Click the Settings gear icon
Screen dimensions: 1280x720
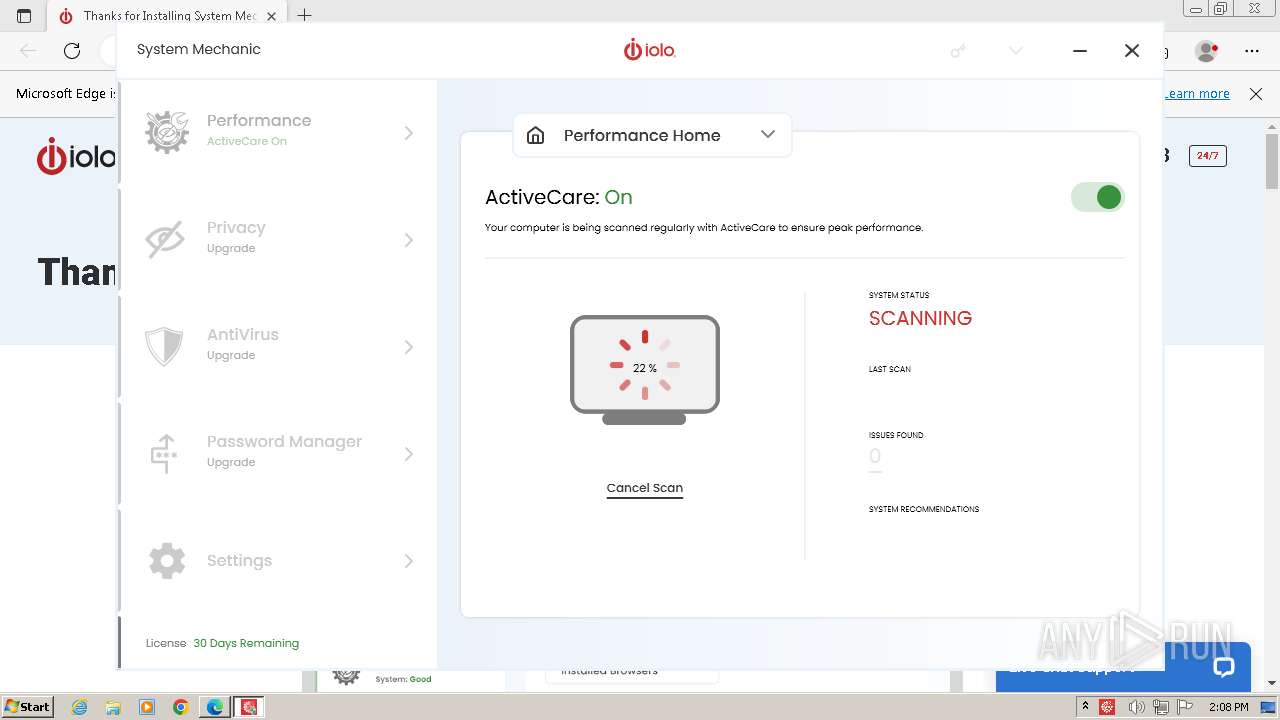(x=167, y=560)
